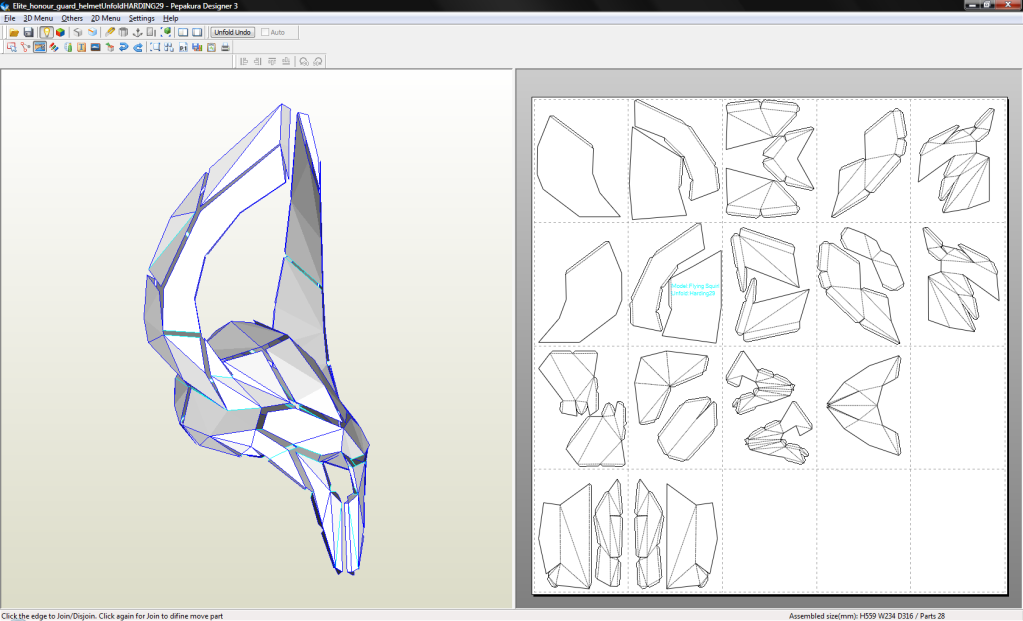Click the align bottom icon

(286, 61)
